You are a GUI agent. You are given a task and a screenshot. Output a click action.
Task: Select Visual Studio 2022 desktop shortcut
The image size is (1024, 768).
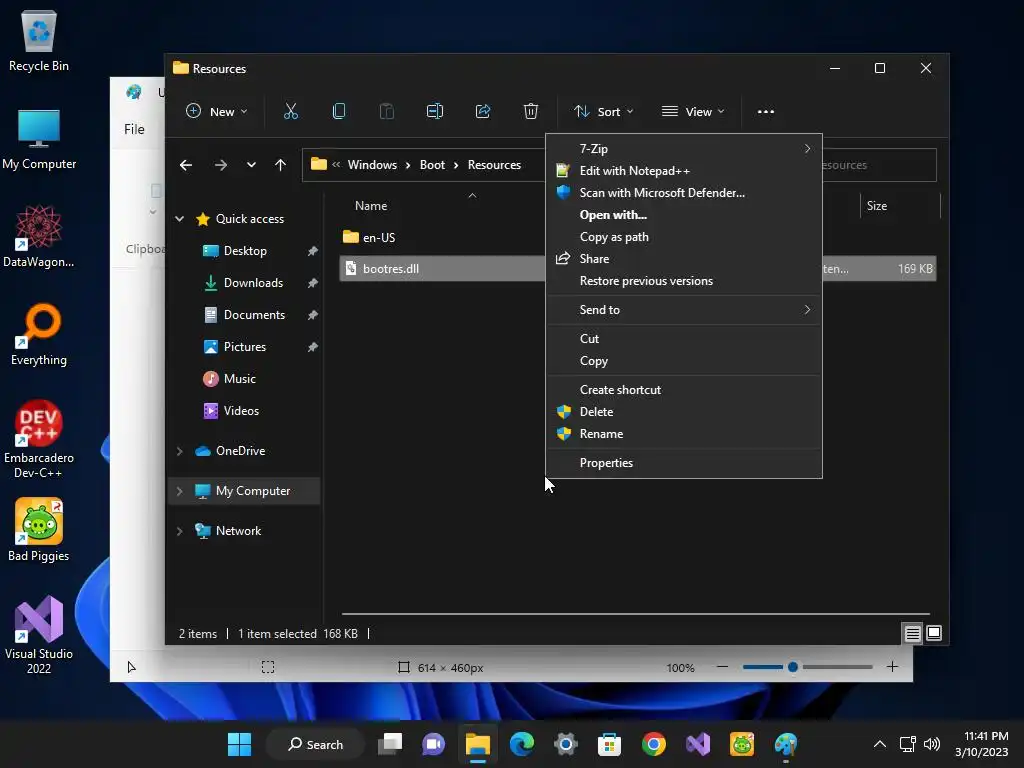39,635
